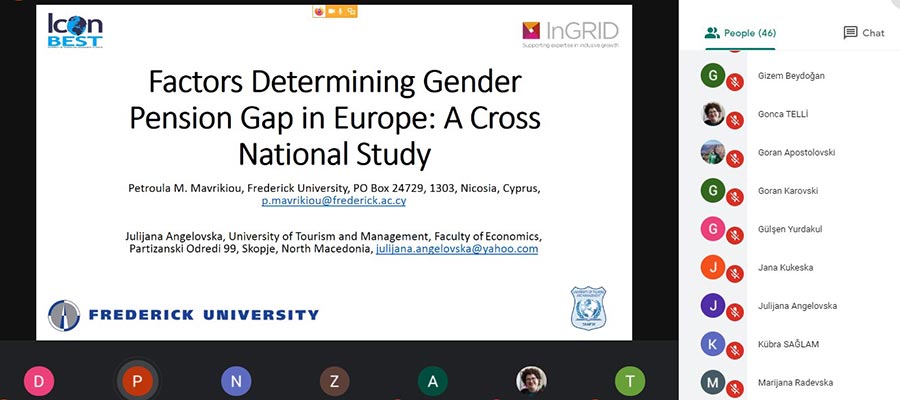Select participant tile with letter D
900x400 pixels.
point(39,380)
